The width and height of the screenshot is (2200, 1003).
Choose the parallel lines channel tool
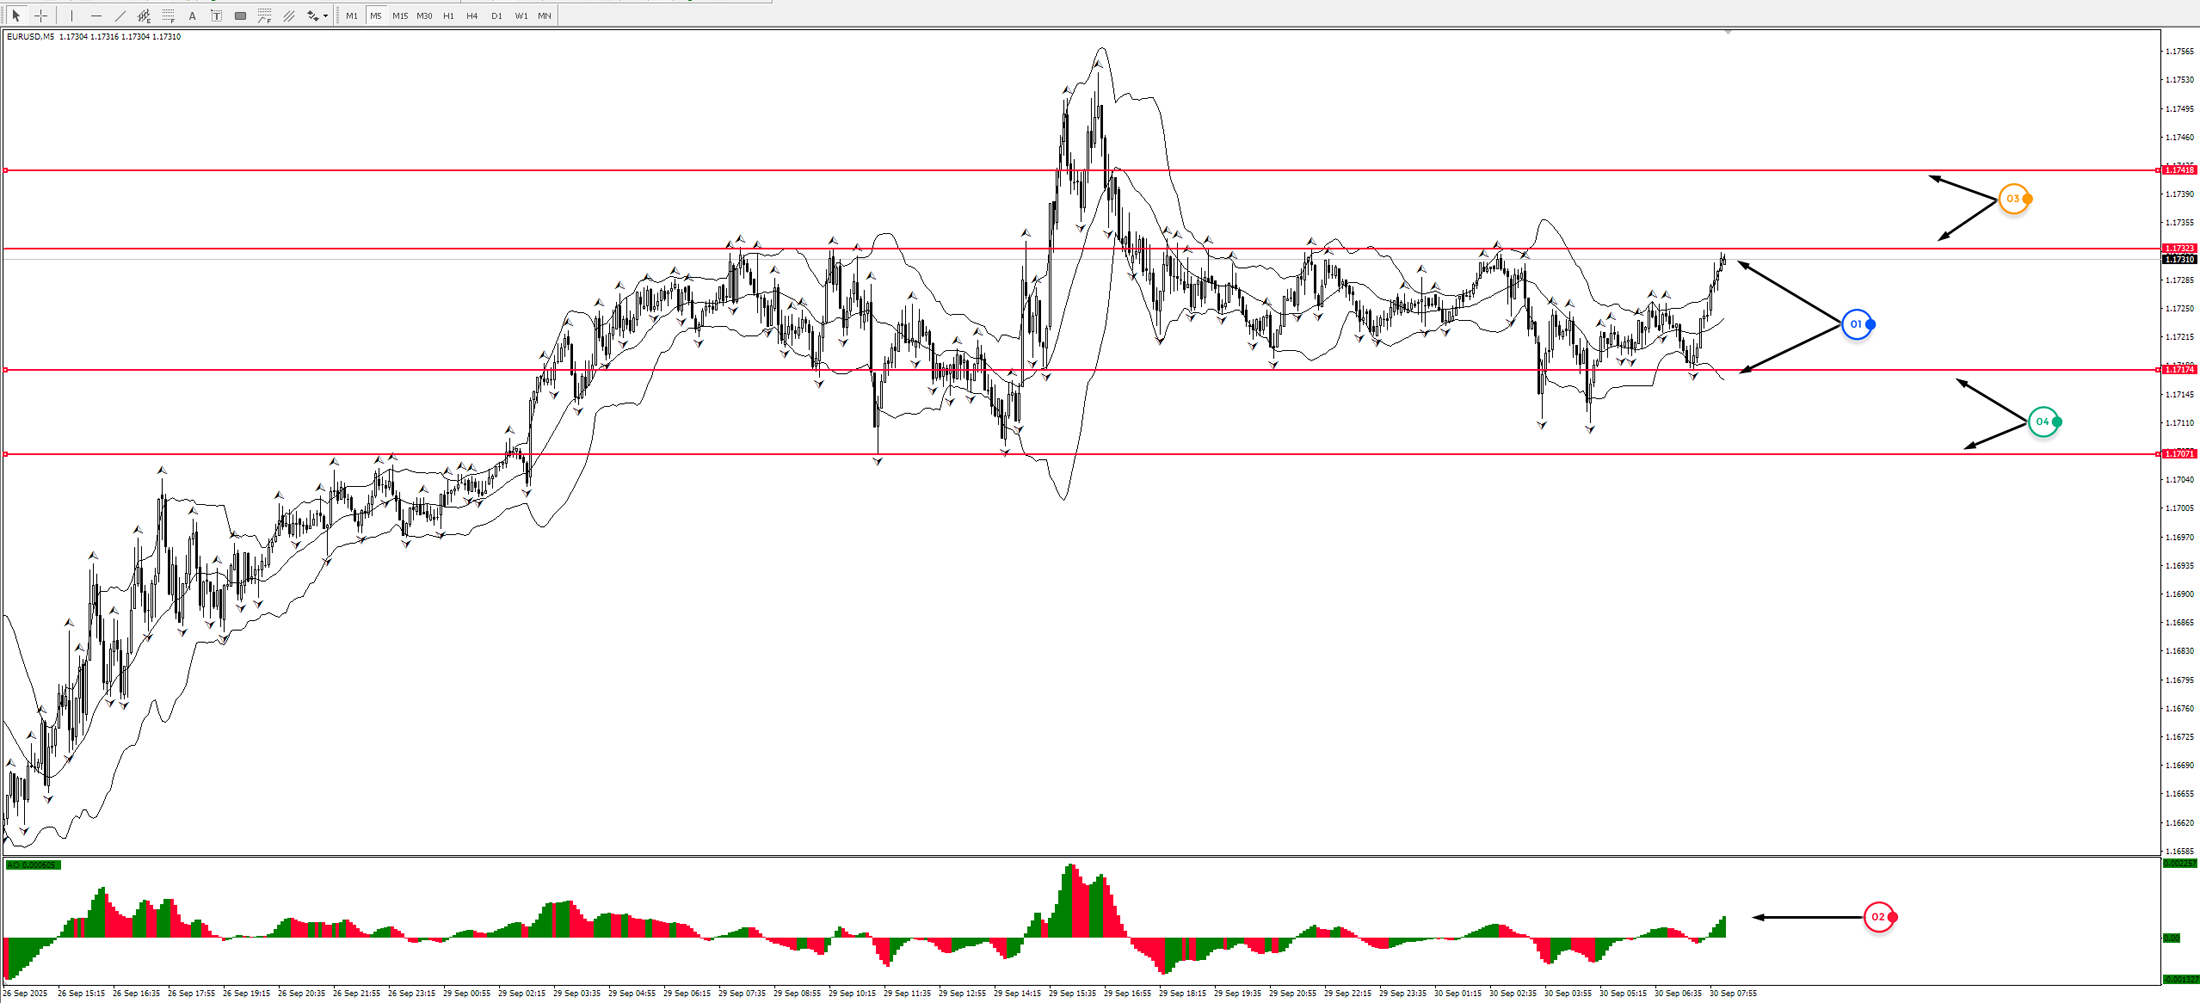288,16
